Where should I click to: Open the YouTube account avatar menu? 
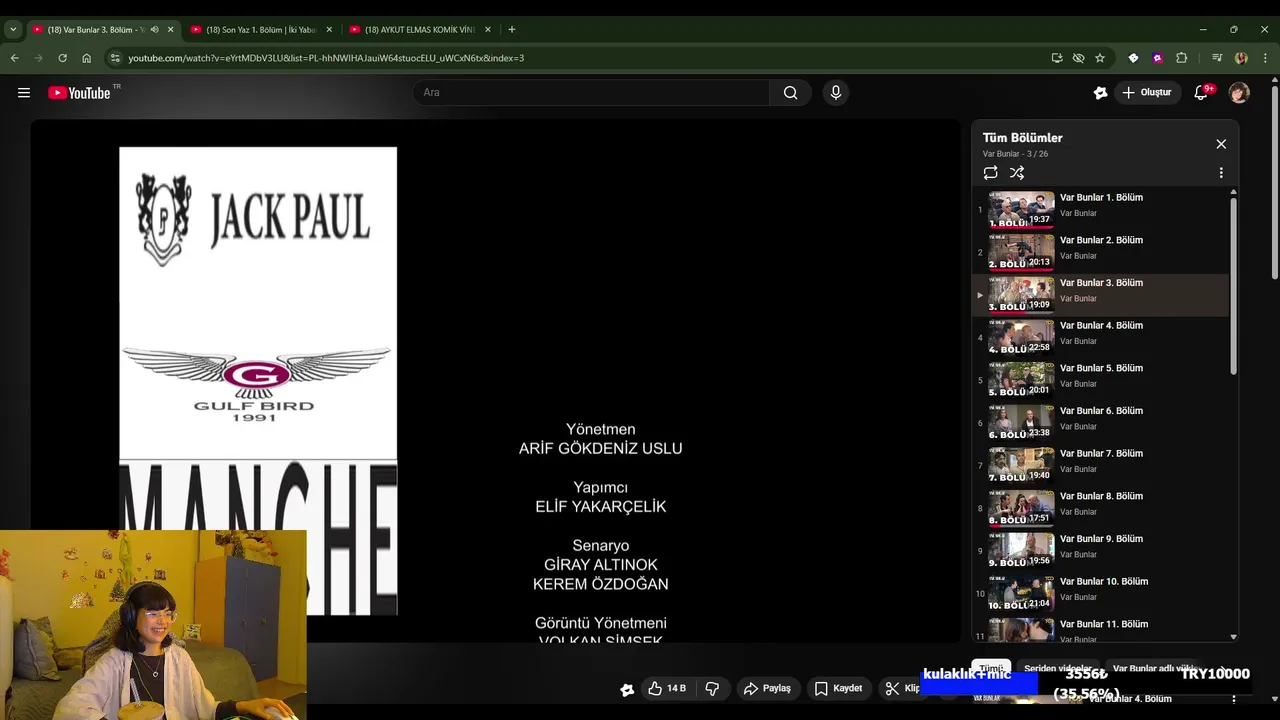(x=1239, y=93)
